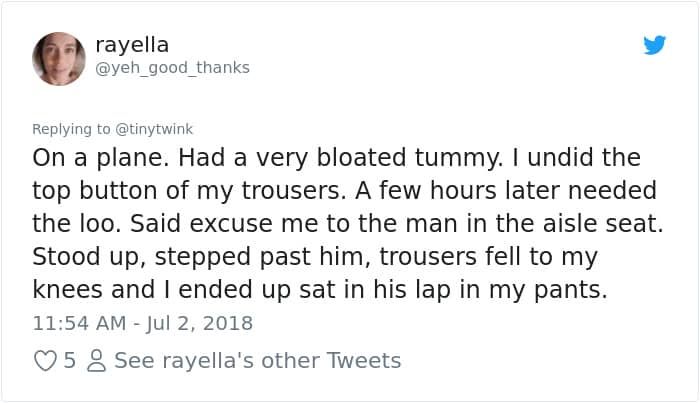Open rayella's profile picture
This screenshot has width=700, height=403.
point(59,57)
